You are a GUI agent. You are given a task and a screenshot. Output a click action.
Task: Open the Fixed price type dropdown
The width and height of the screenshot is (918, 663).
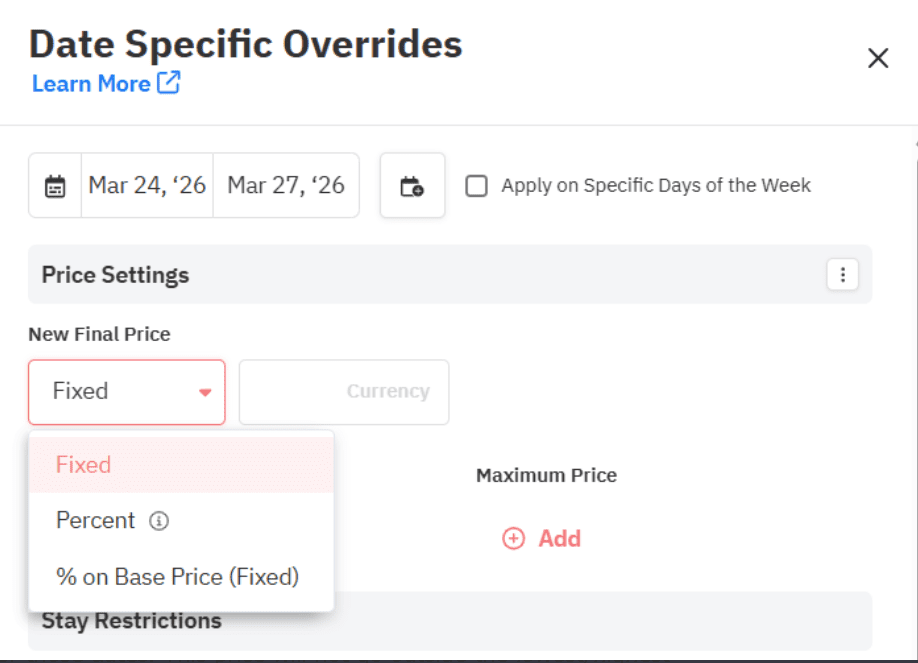[126, 391]
